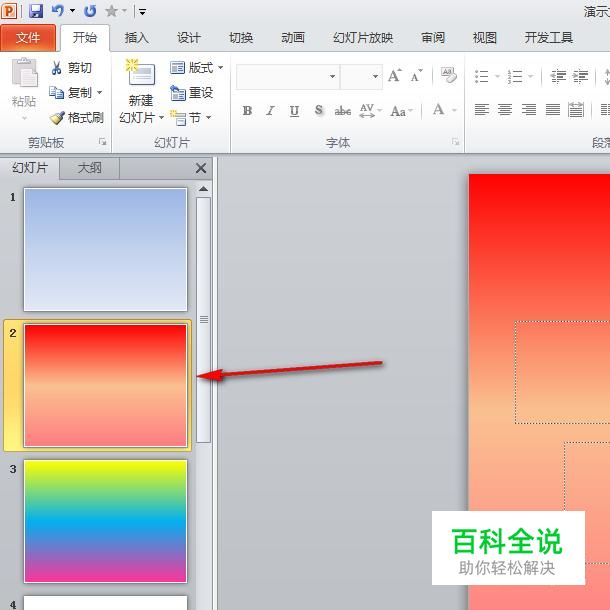The height and width of the screenshot is (610, 610).
Task: Switch to the 插入 (Insert) tab
Action: pos(137,38)
